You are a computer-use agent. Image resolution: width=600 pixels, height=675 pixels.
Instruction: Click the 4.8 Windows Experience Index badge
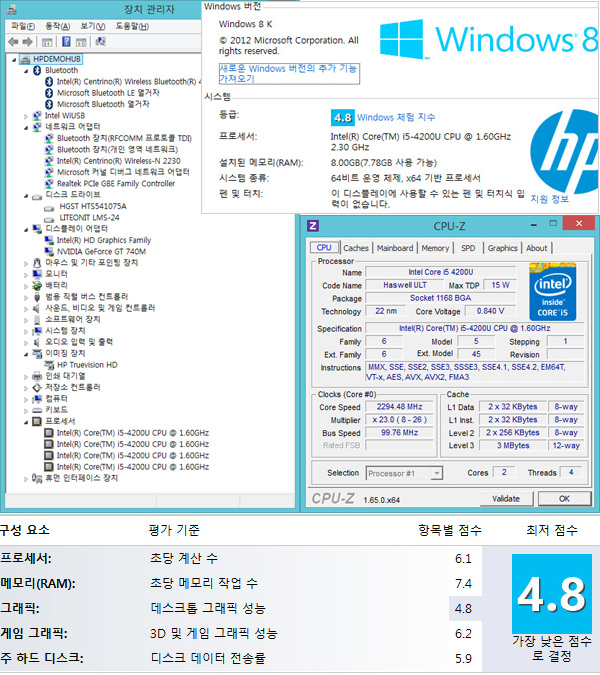coord(343,118)
